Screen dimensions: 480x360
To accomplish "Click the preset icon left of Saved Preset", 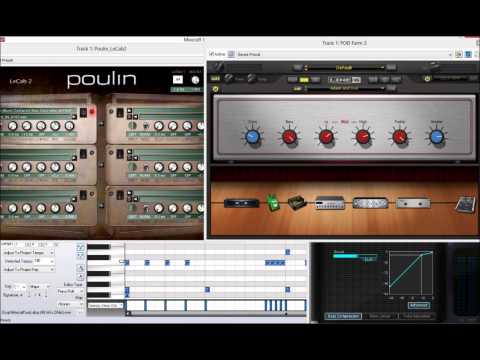I will [231, 54].
